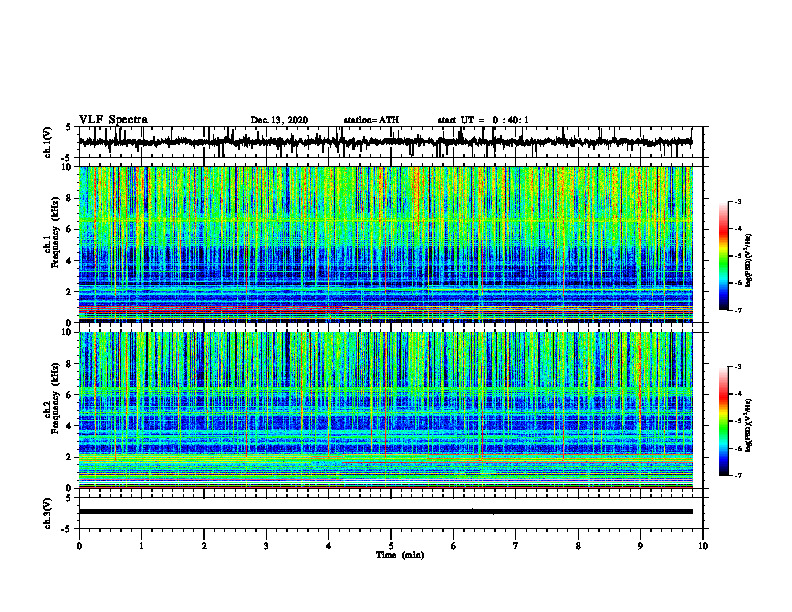The image size is (792, 612).
Task: Click the ch.2 spectrogram color scale bar
Action: [x=724, y=421]
